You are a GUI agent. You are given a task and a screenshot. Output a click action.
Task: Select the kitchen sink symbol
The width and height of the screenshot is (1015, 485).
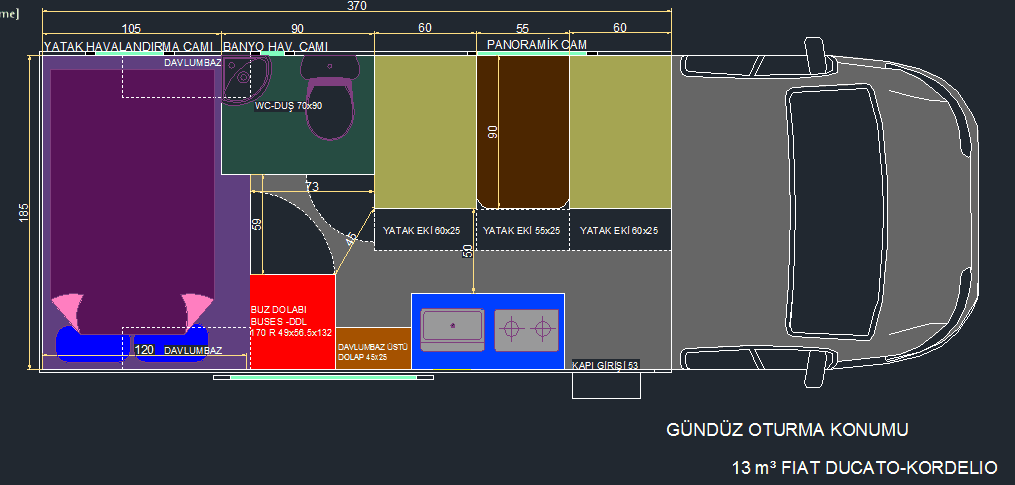[x=453, y=328]
